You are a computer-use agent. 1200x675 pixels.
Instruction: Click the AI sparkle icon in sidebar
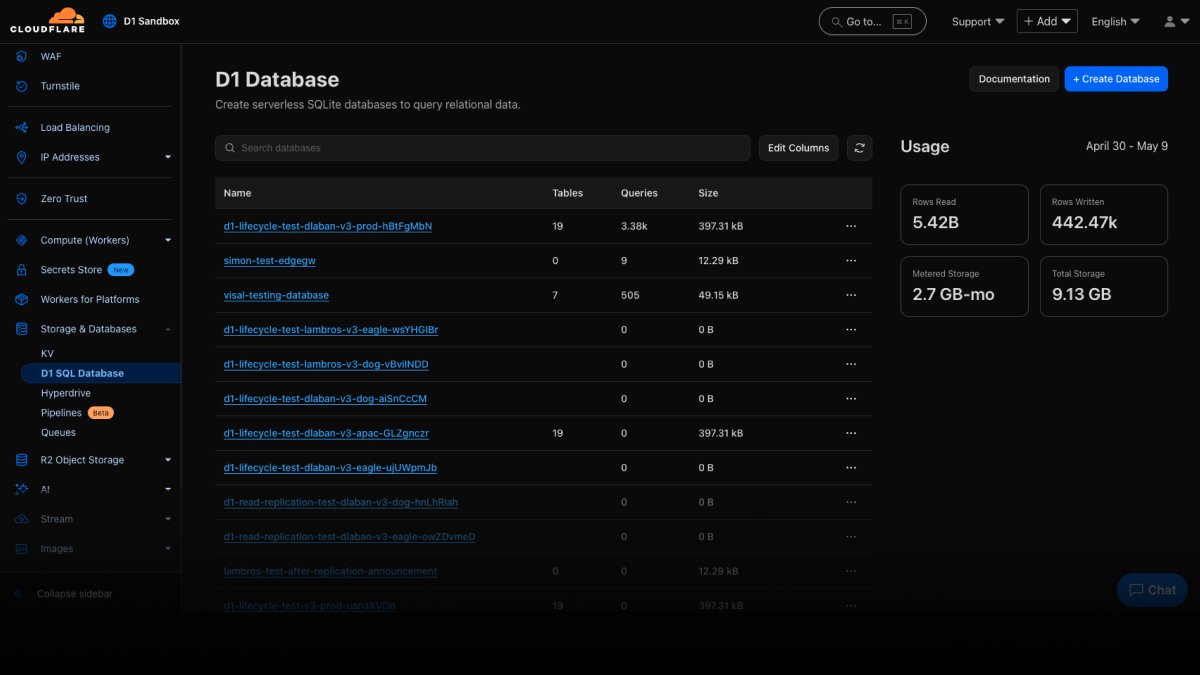[21, 490]
